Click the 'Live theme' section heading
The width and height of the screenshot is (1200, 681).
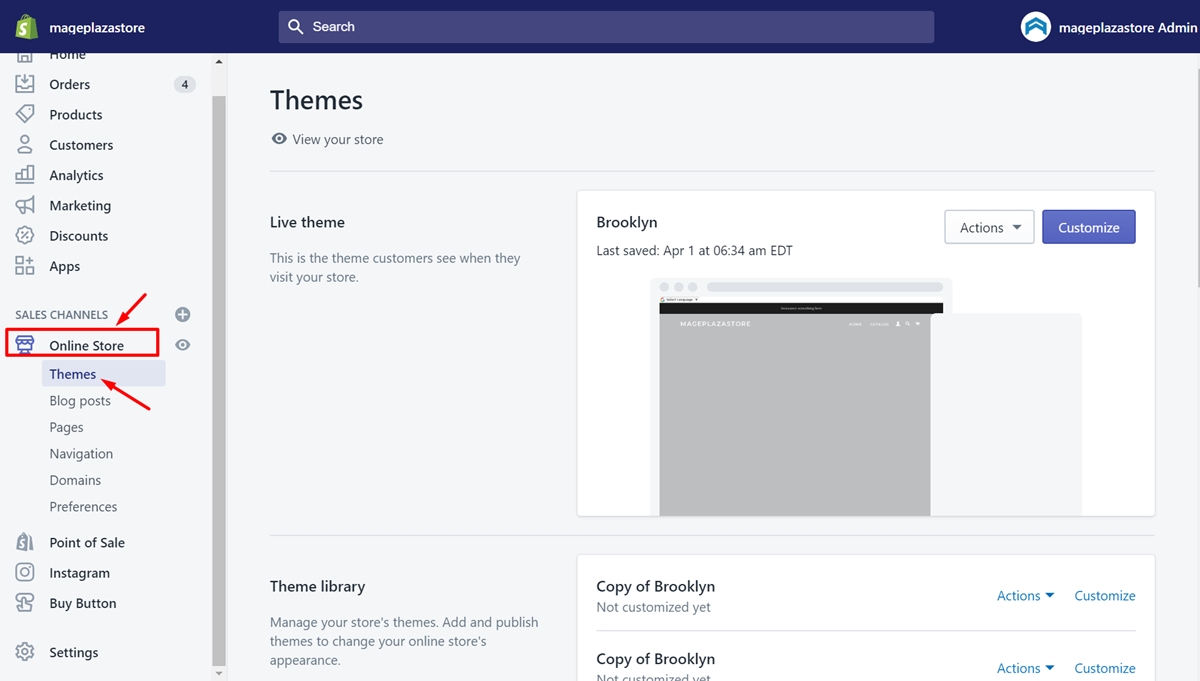coord(307,222)
